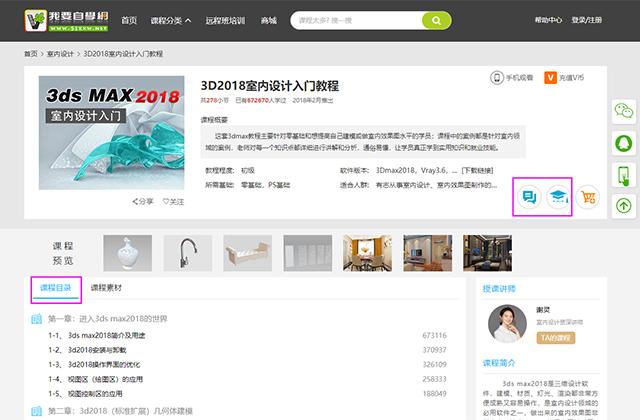The height and width of the screenshot is (420, 640).
Task: Click the 3ds MAX 2018 course cover image
Action: click(111, 133)
